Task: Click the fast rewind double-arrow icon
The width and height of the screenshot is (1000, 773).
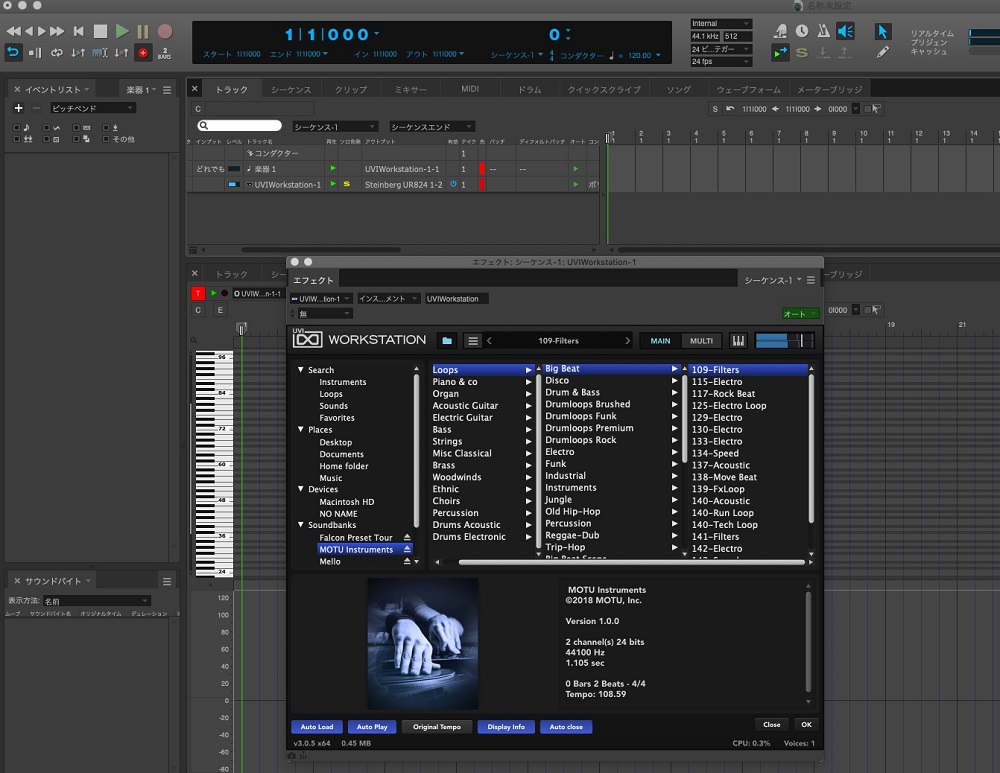Action: [x=13, y=31]
